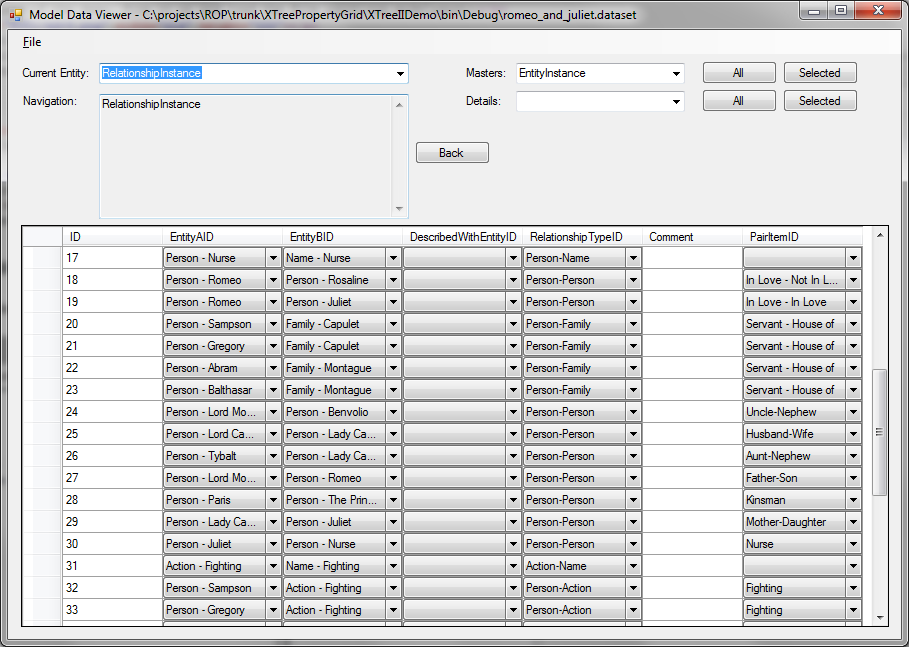Click the Navigation list scroll-up arrow
Screen dimensions: 909x647
click(x=399, y=104)
